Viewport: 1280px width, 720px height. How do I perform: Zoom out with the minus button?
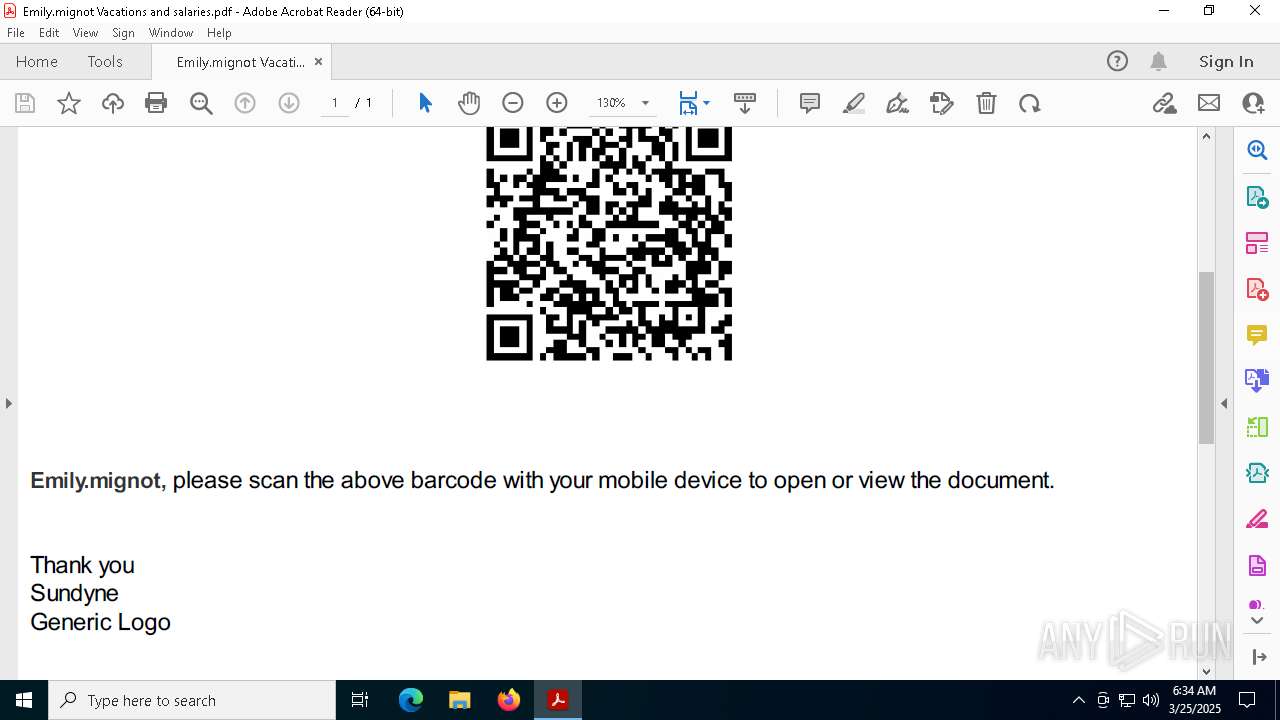click(x=513, y=103)
